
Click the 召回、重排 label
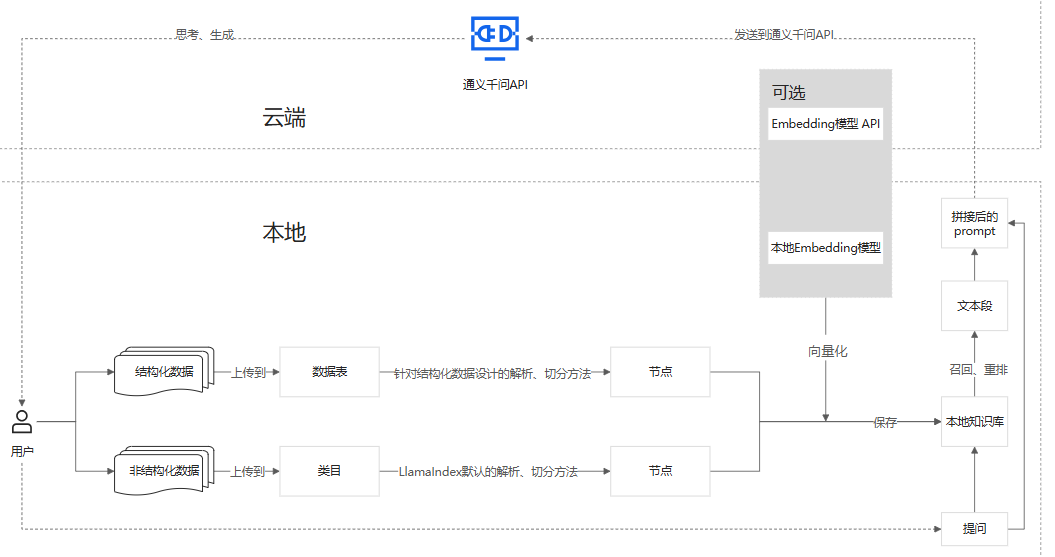click(978, 369)
